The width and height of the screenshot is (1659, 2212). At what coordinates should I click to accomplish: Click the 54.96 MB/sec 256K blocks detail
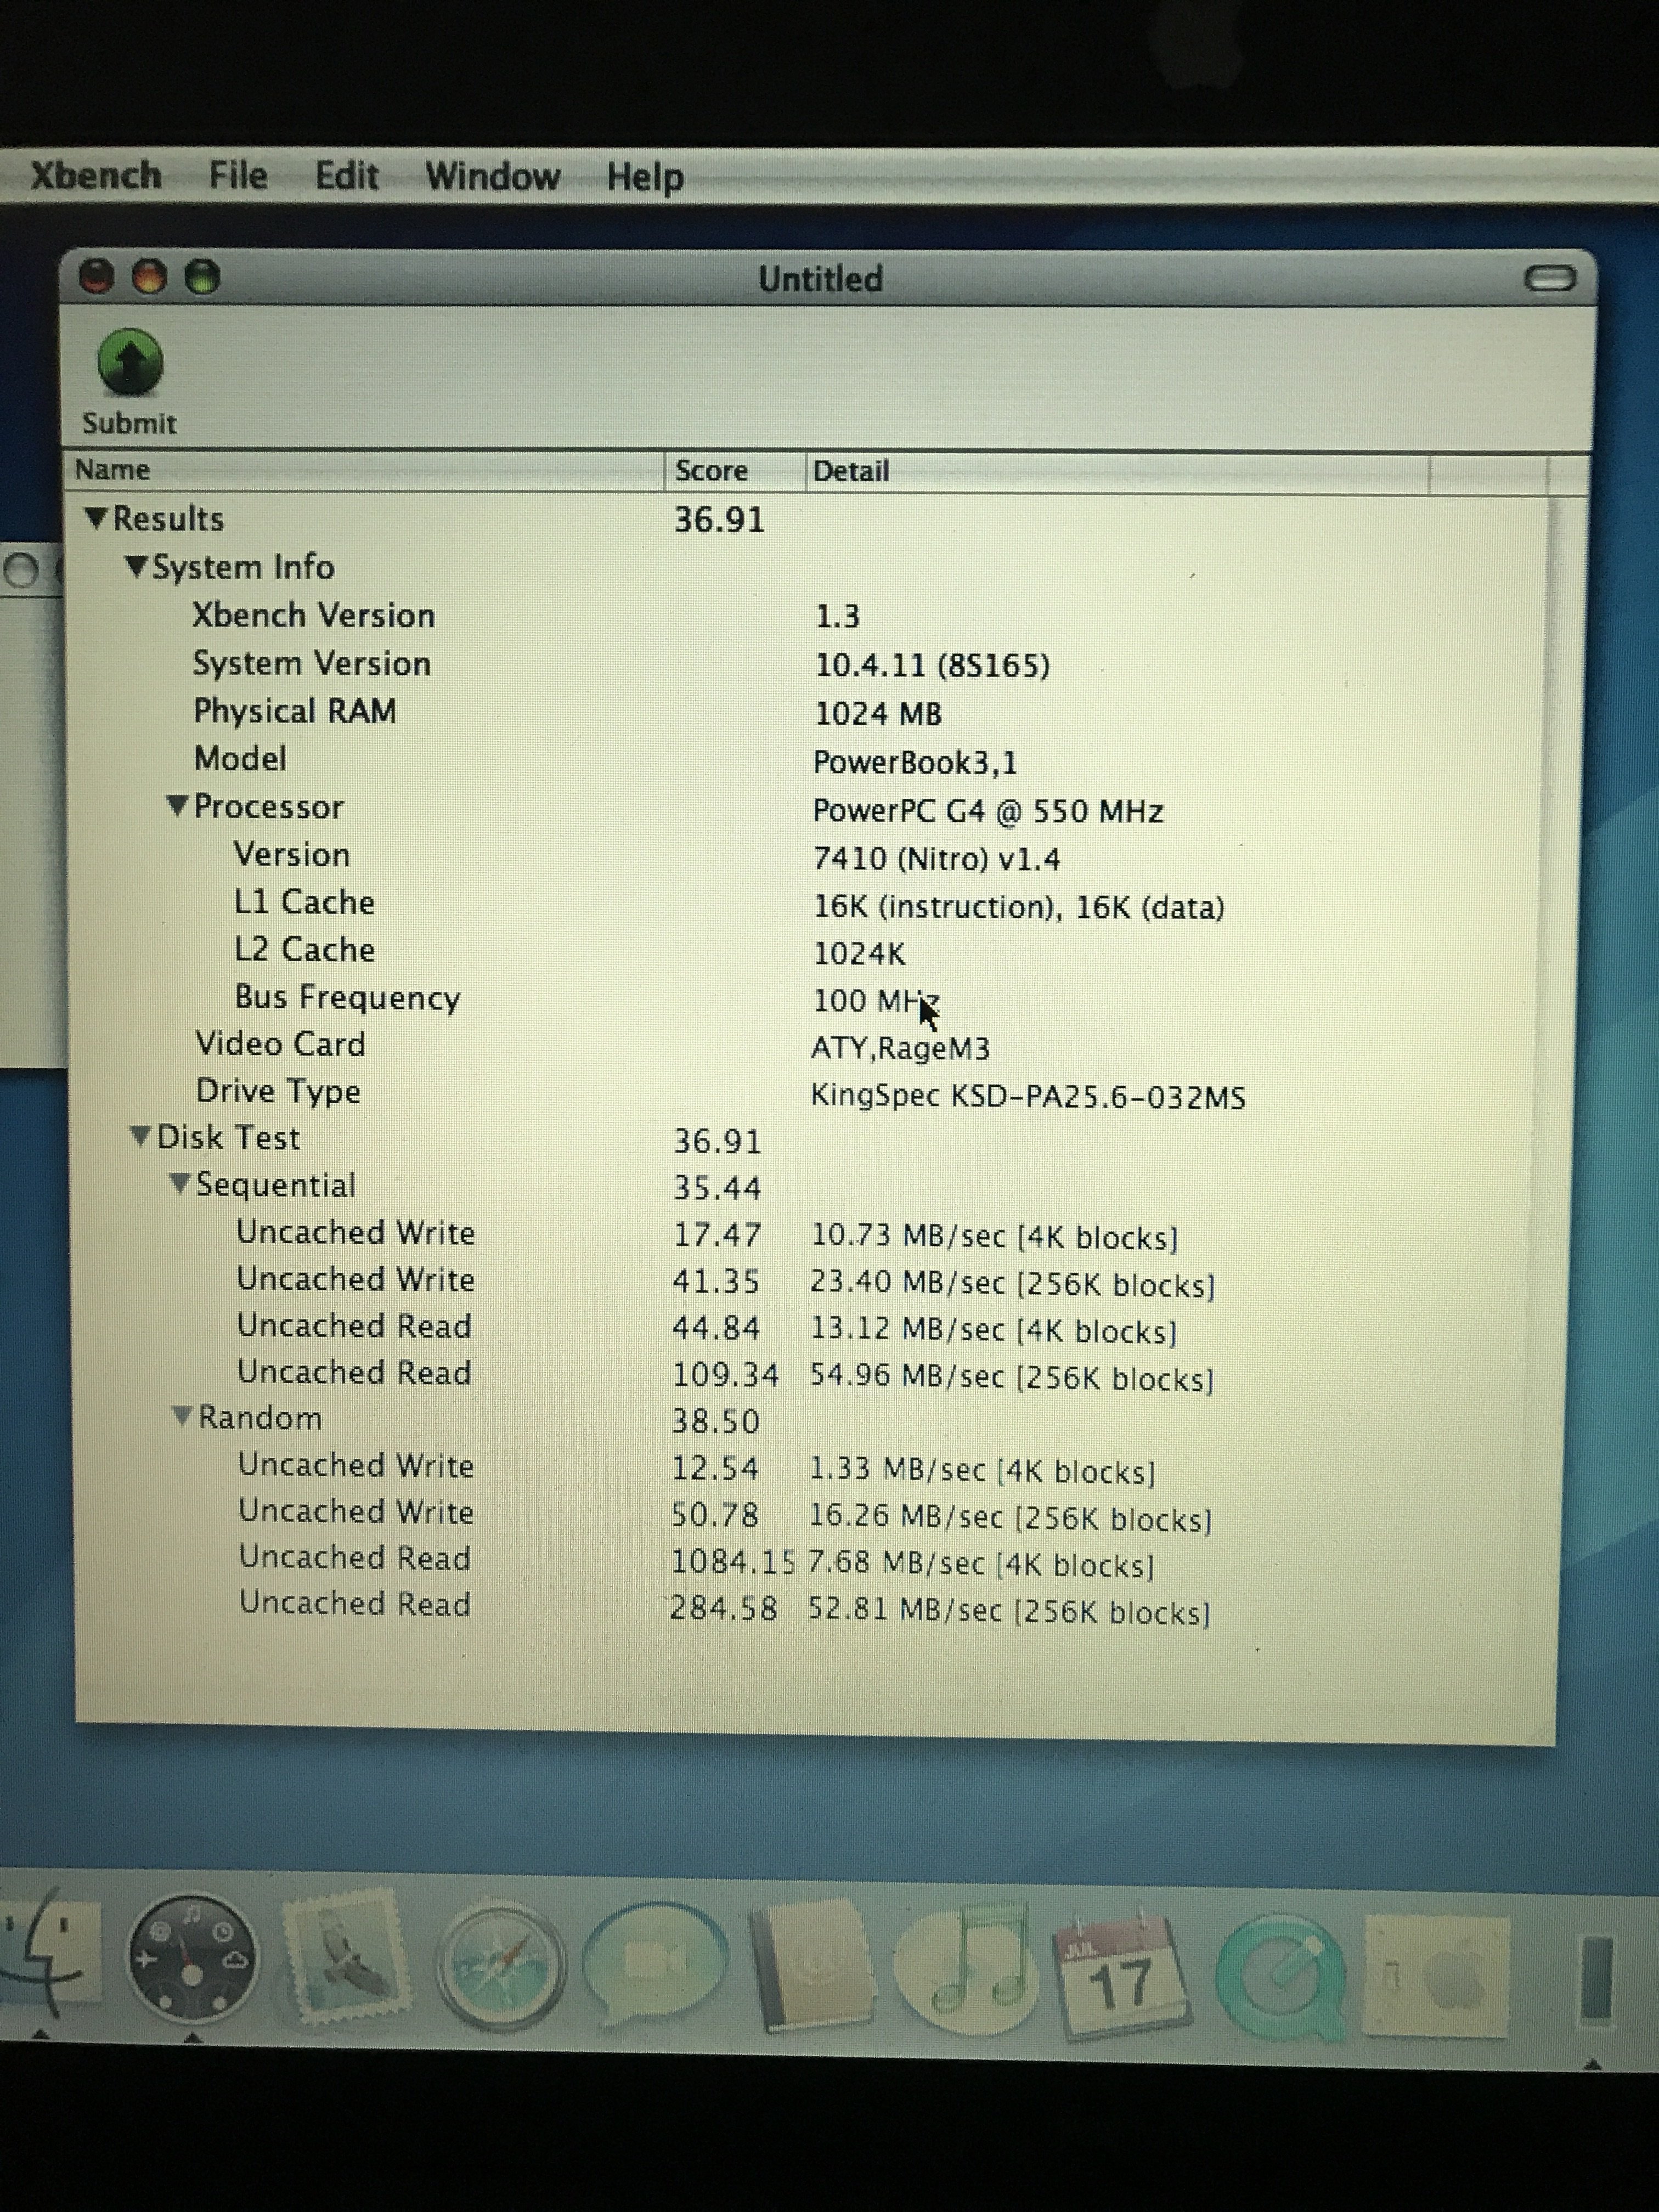(x=1011, y=1378)
